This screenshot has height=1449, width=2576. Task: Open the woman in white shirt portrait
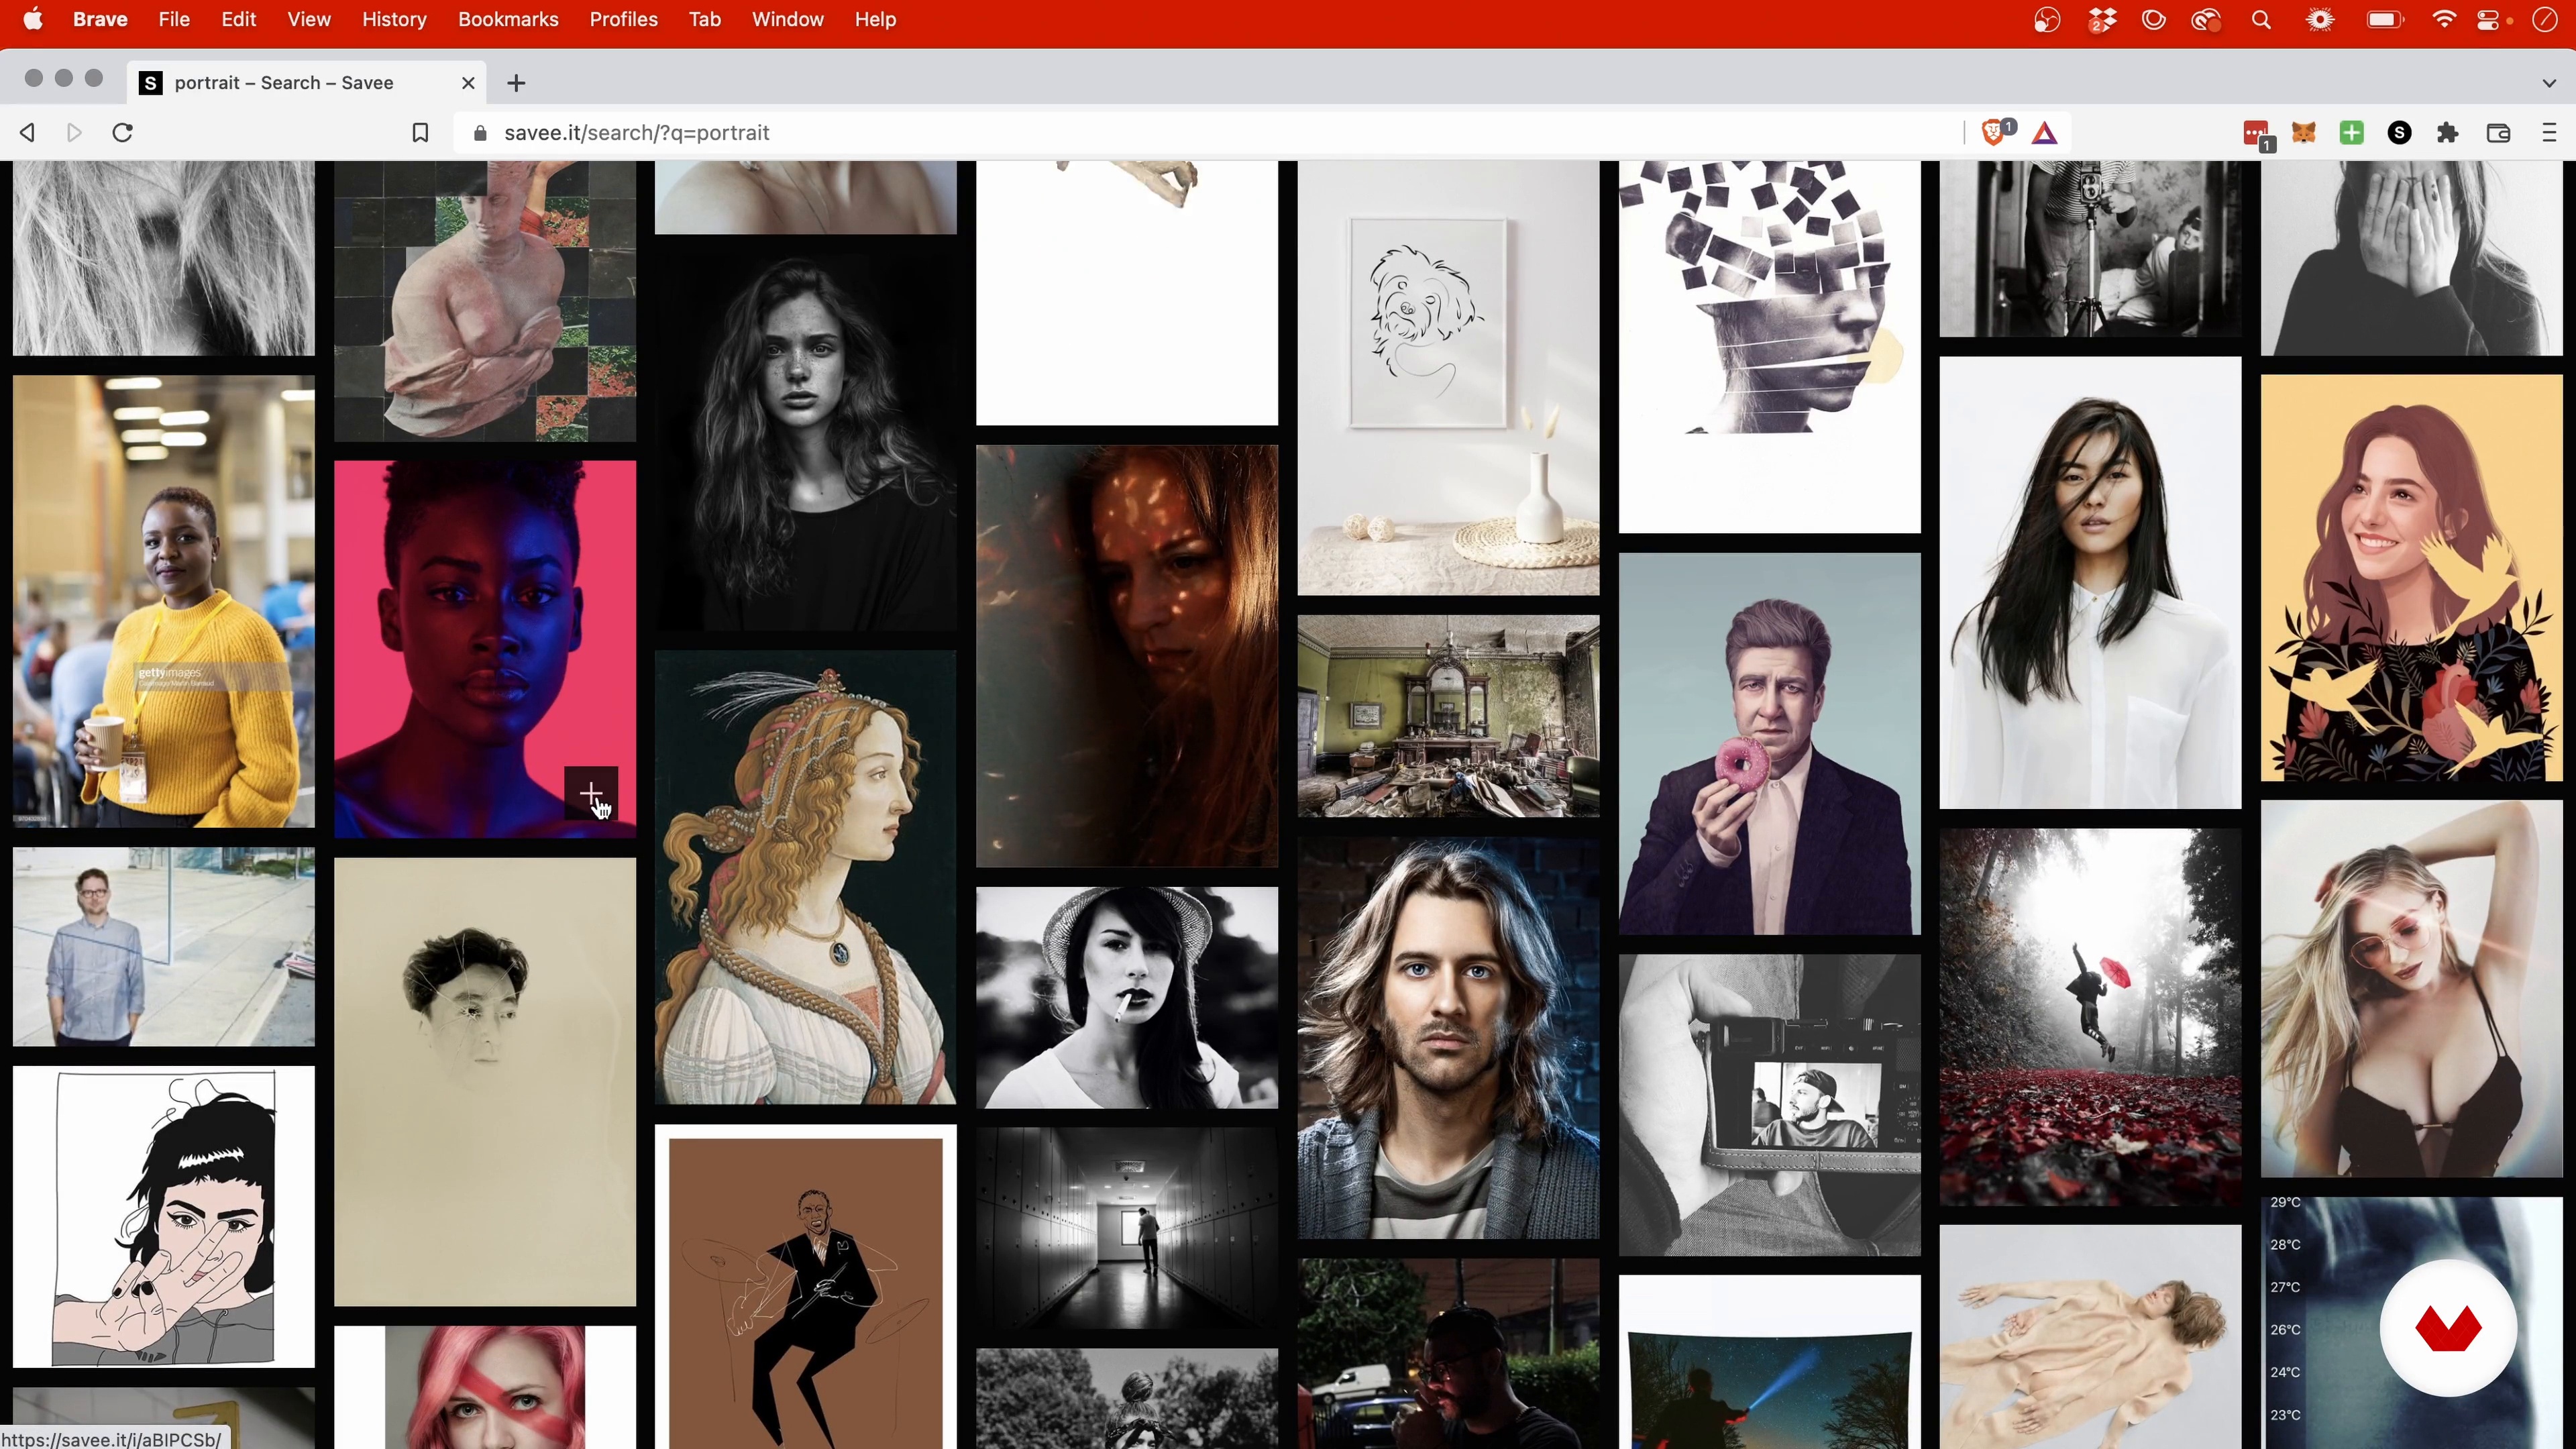click(2090, 582)
